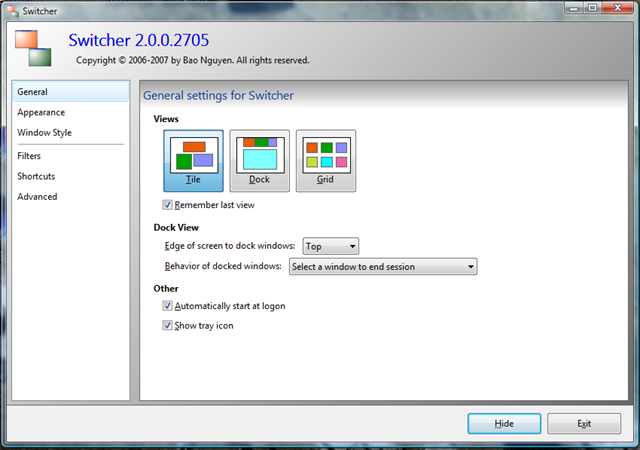Go to Window Style settings

pos(44,133)
